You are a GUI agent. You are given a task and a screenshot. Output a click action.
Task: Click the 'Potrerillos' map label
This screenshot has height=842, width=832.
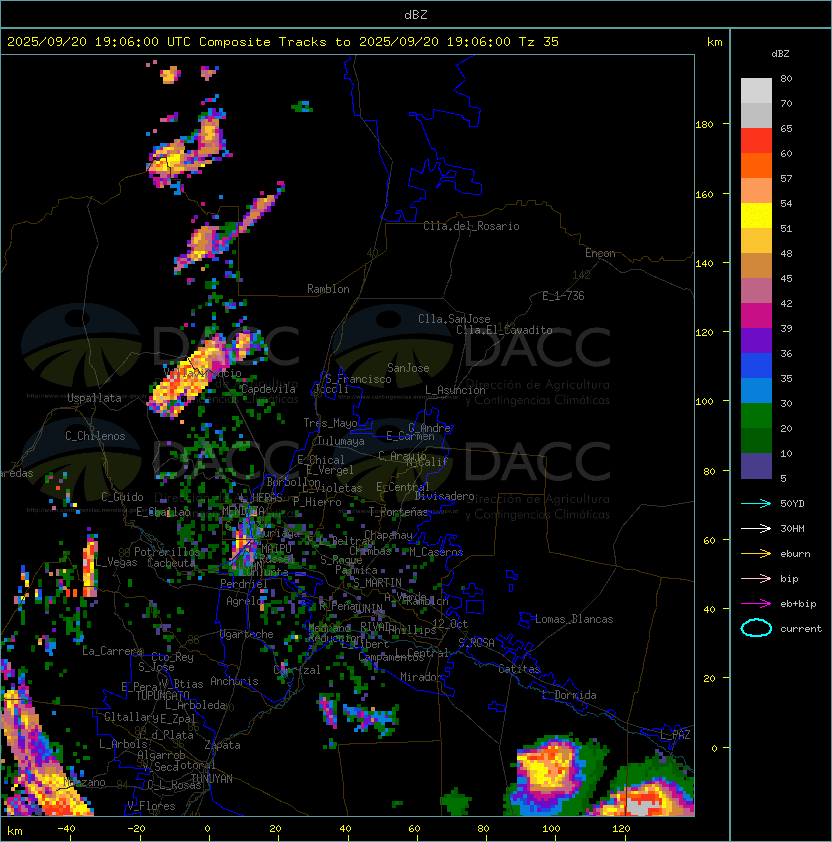pyautogui.click(x=167, y=552)
